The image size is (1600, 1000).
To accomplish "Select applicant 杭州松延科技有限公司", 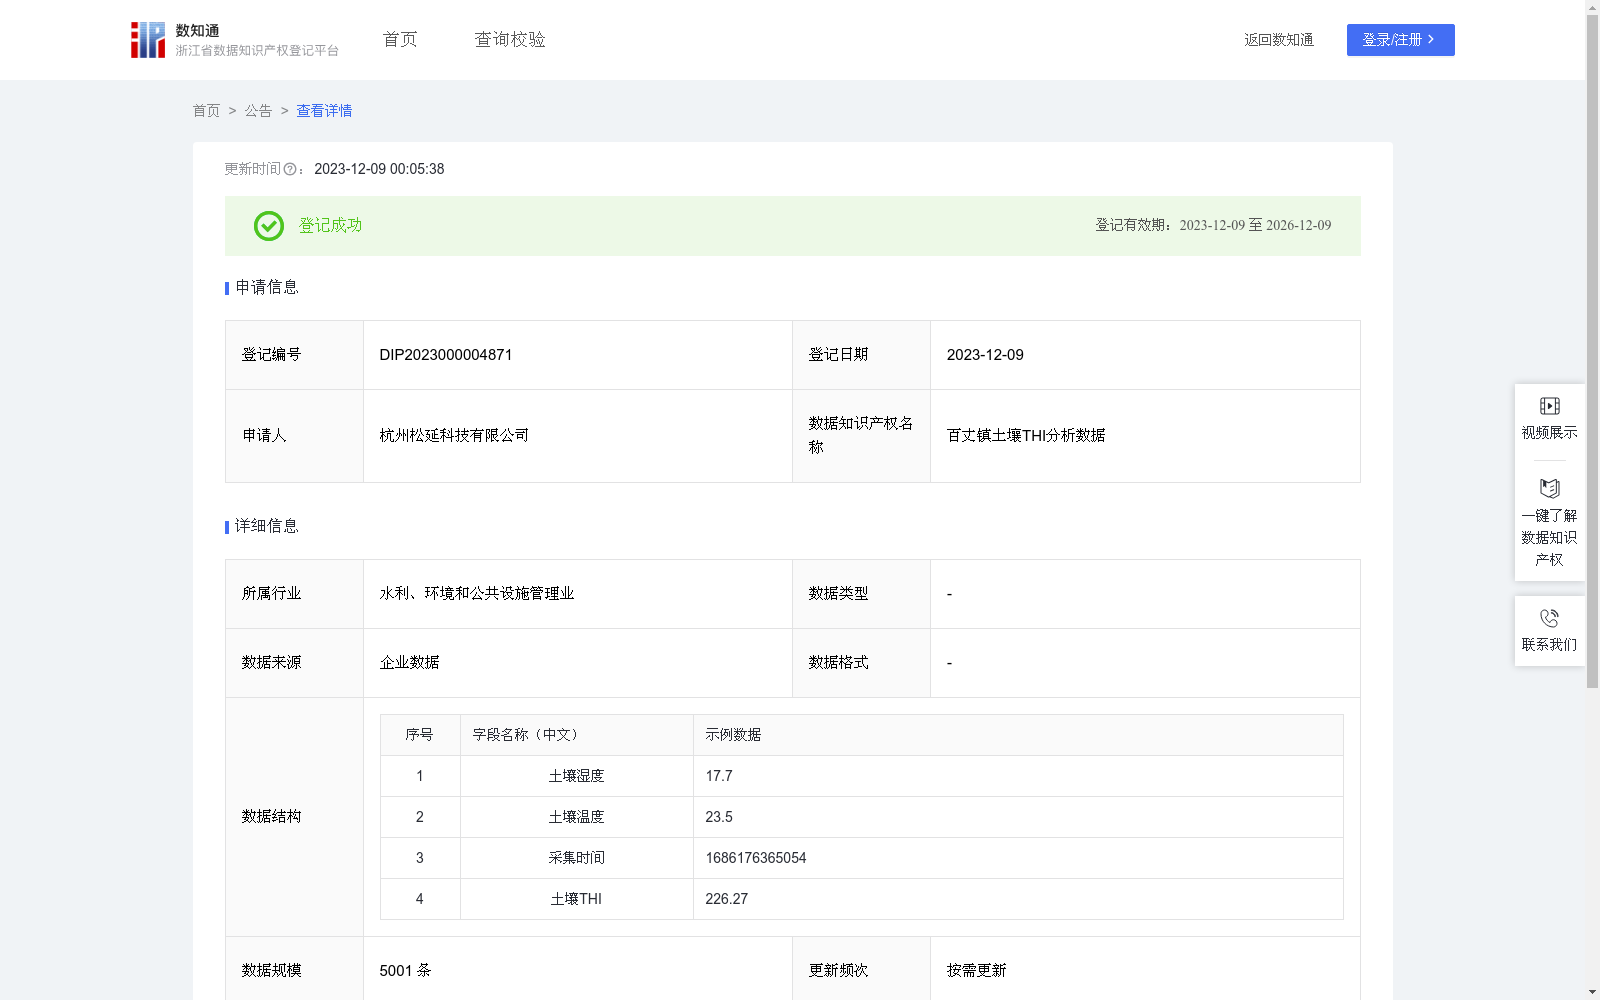I will (454, 436).
